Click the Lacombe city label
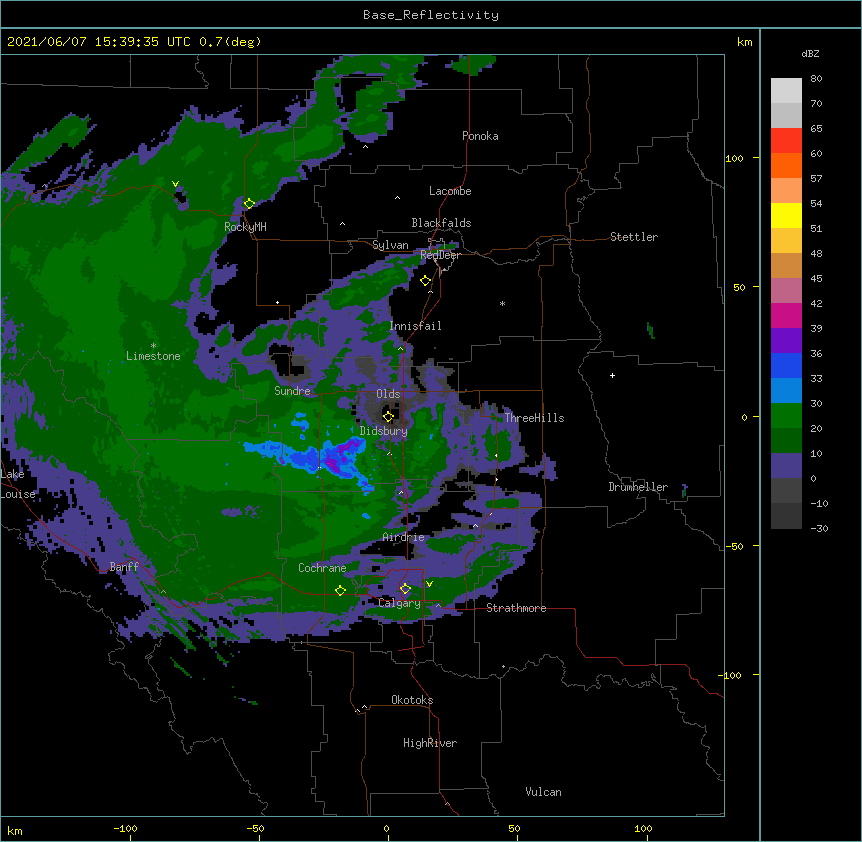862x842 pixels. [x=450, y=191]
